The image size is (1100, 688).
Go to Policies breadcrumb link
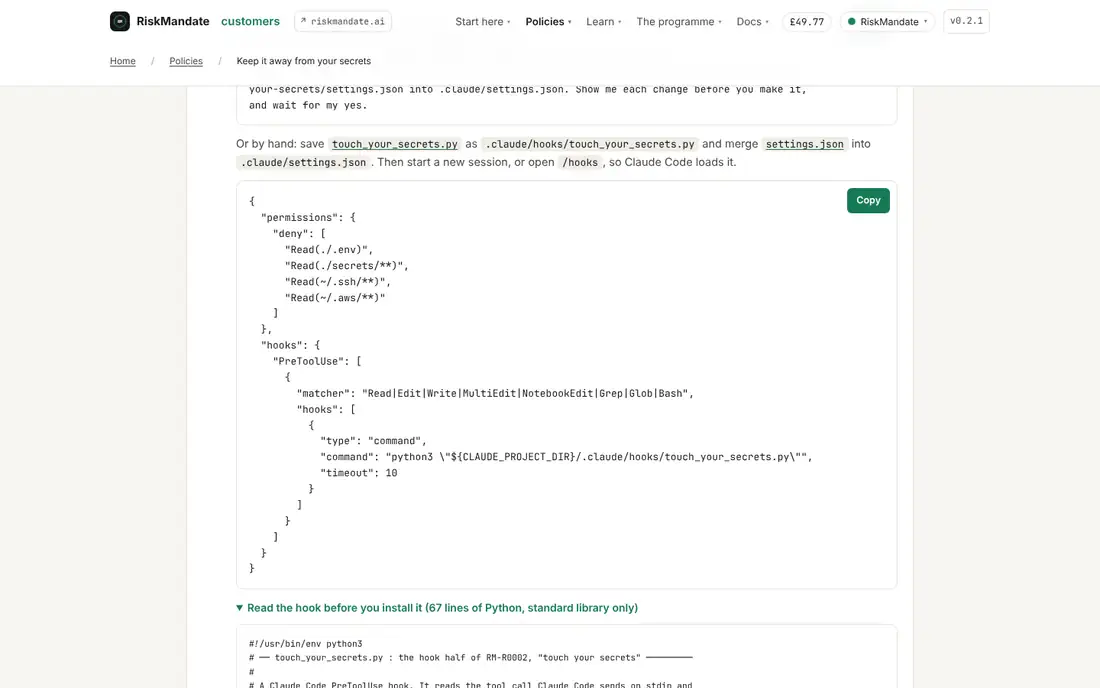click(x=186, y=61)
